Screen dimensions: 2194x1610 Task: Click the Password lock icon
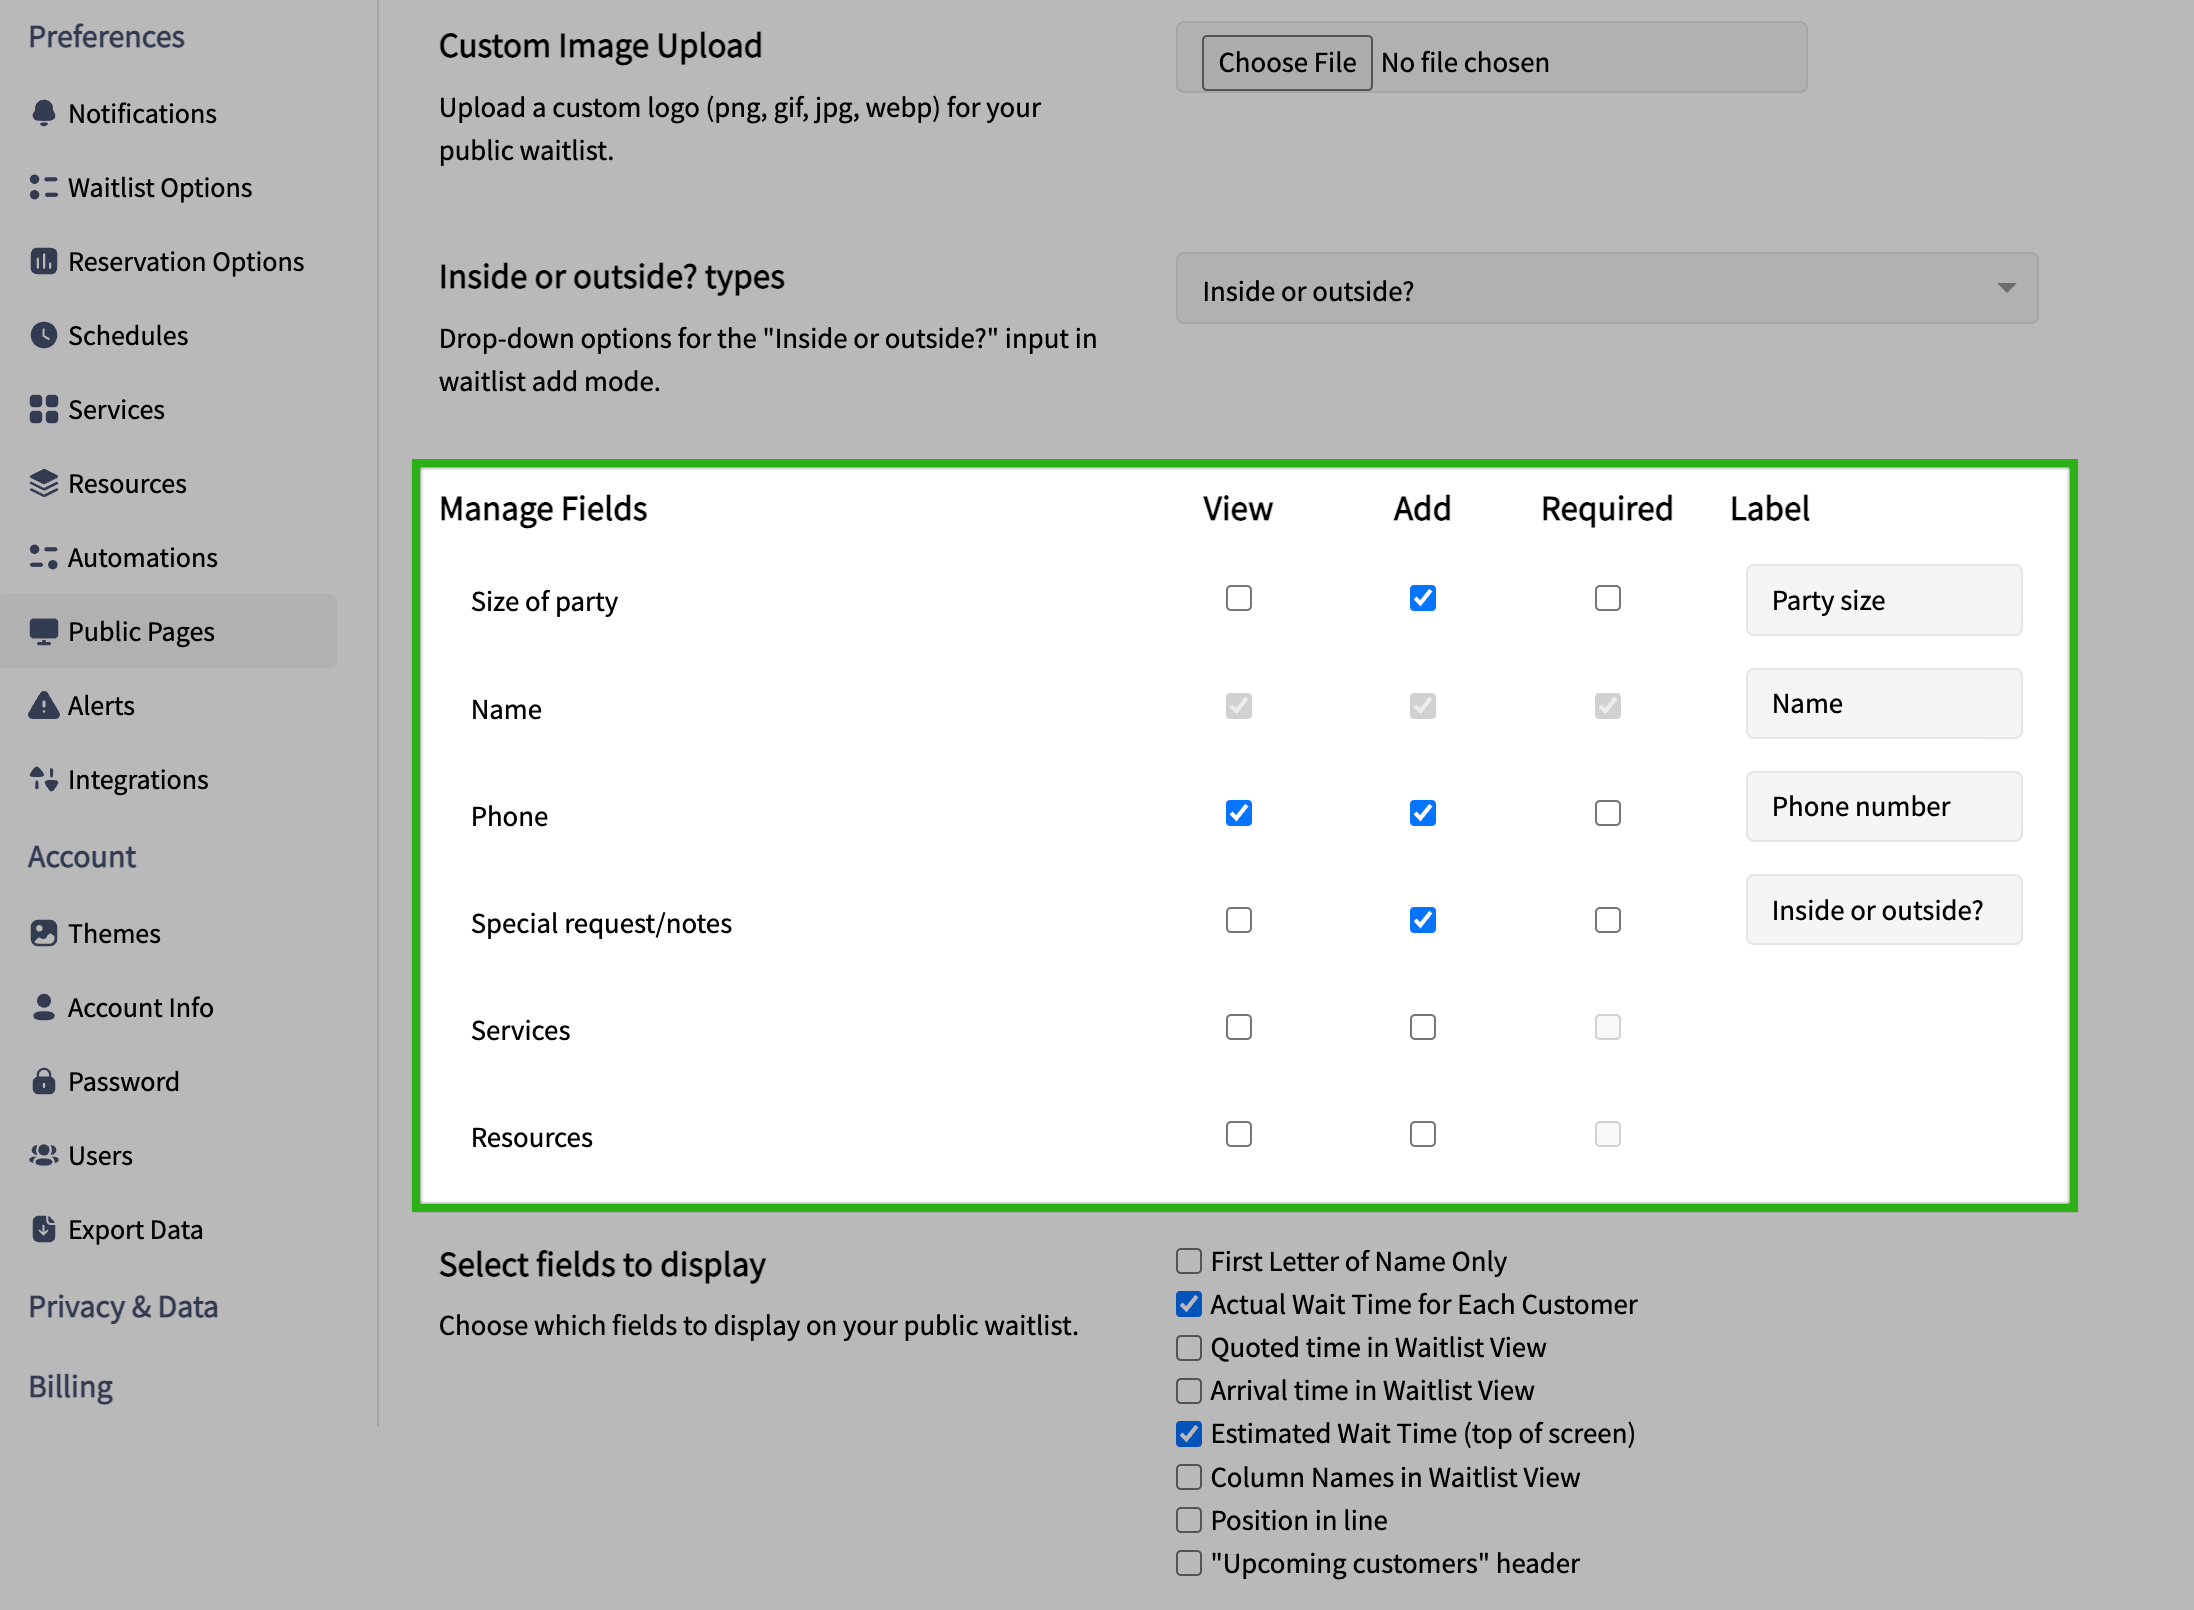pos(43,1081)
